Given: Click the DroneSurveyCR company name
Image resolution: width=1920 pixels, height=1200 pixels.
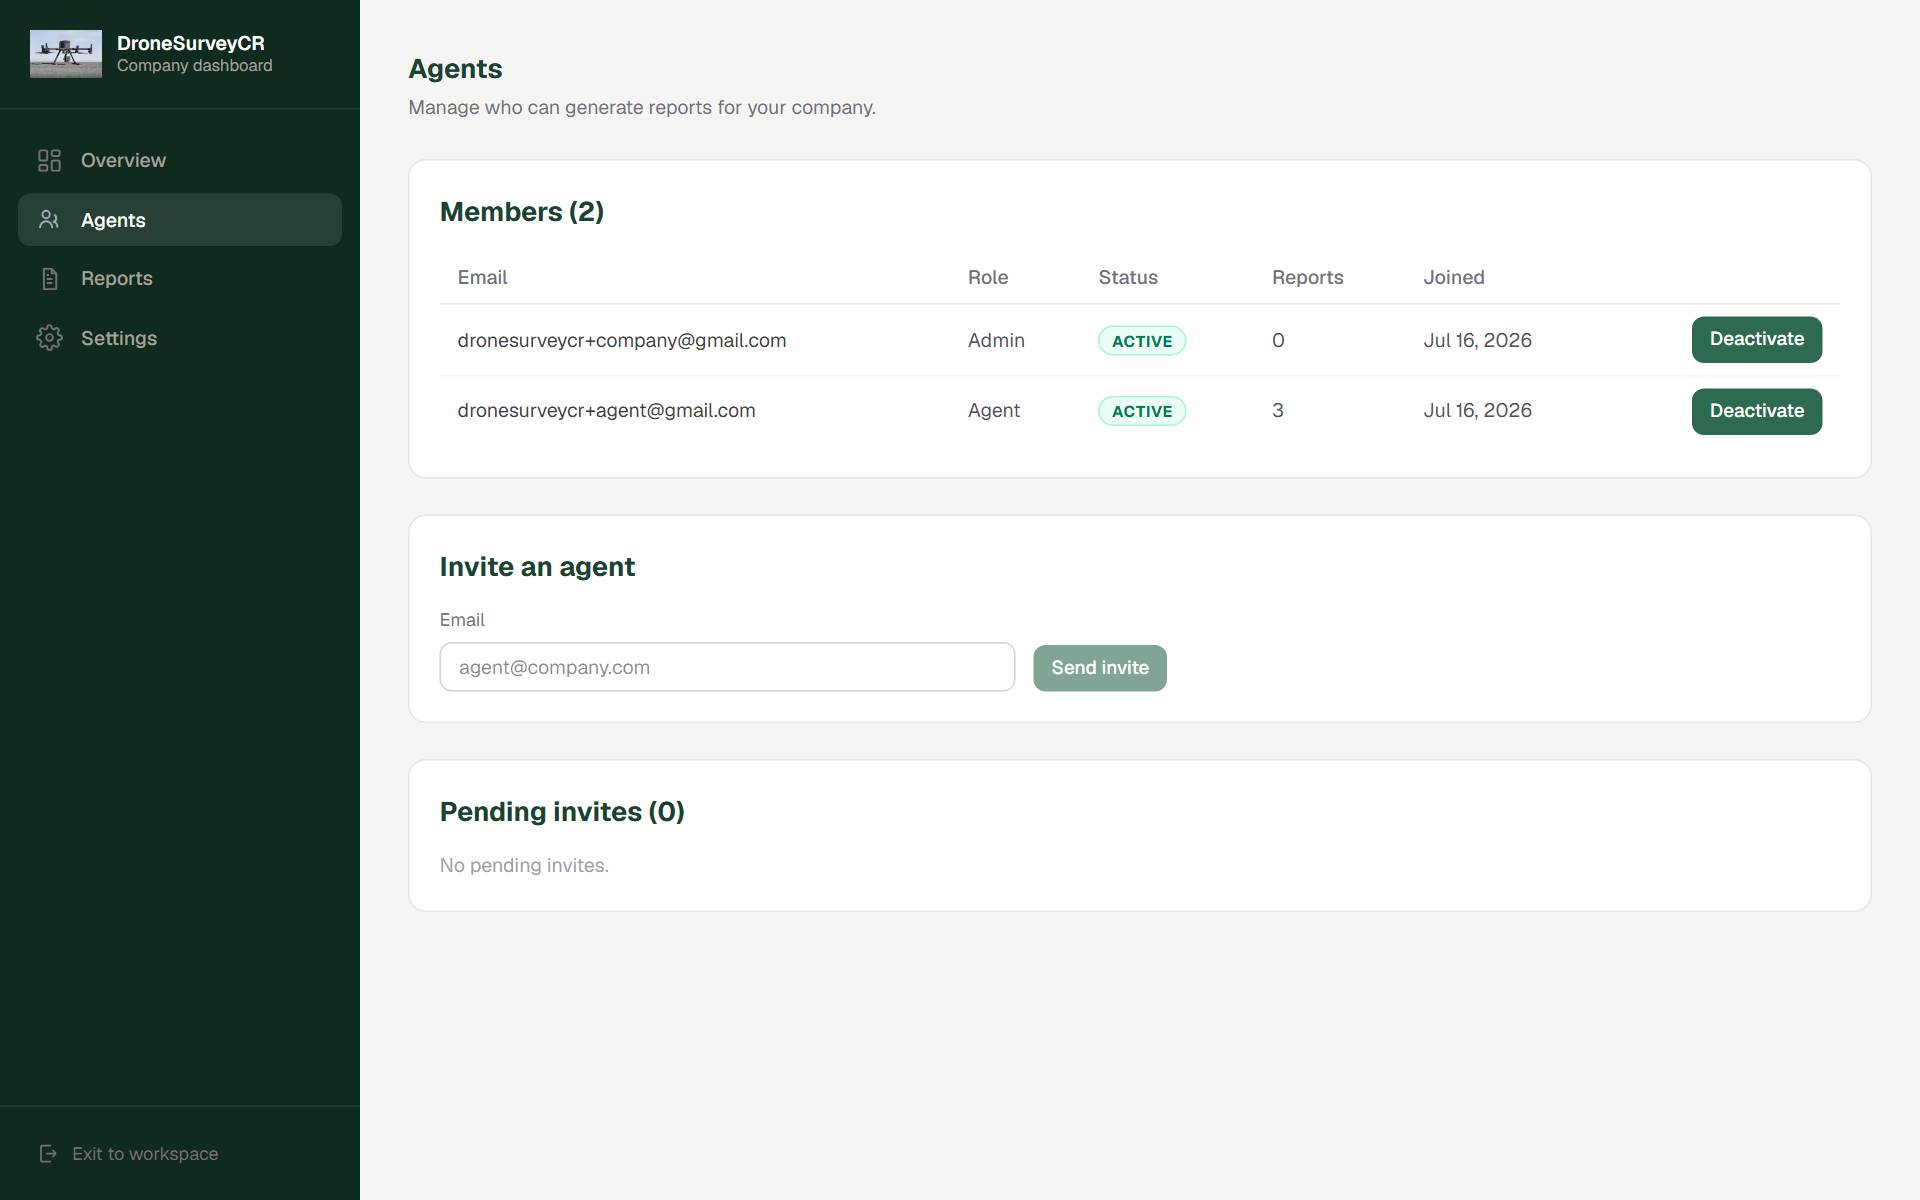Looking at the screenshot, I should pyautogui.click(x=191, y=43).
